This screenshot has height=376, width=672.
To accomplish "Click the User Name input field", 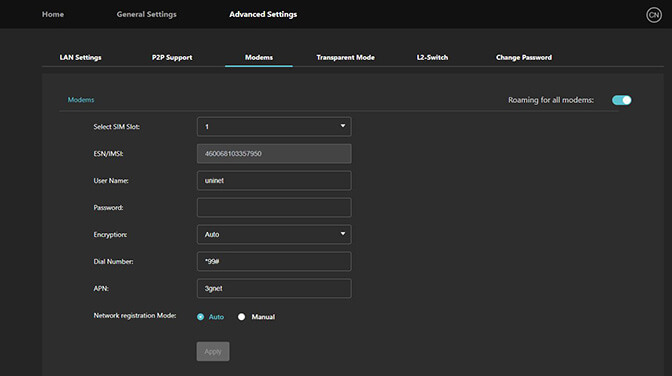I will 274,180.
